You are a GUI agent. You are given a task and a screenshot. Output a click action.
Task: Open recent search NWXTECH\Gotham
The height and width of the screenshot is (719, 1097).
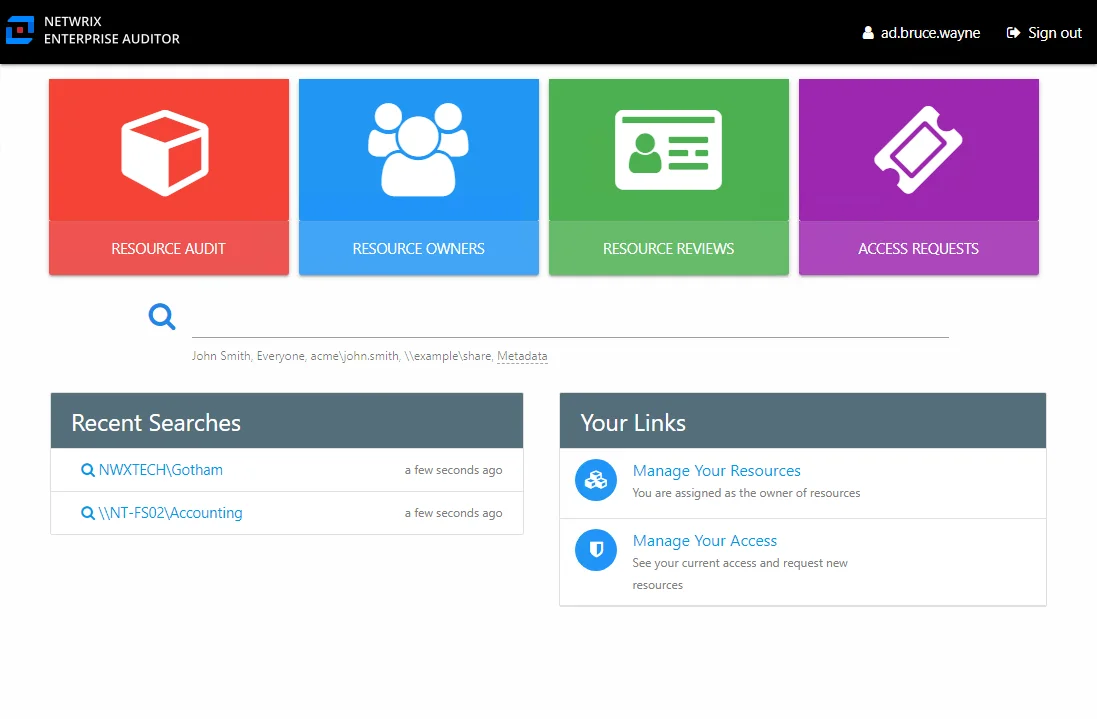coord(160,470)
